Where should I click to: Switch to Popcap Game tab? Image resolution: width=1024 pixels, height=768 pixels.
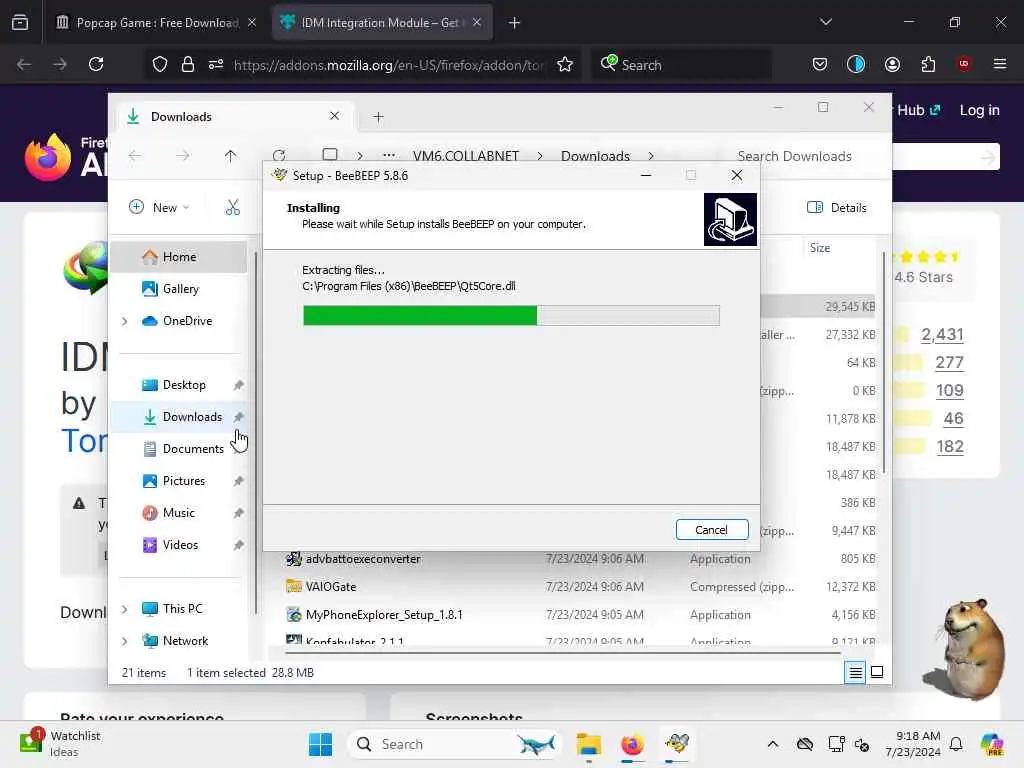pyautogui.click(x=157, y=23)
